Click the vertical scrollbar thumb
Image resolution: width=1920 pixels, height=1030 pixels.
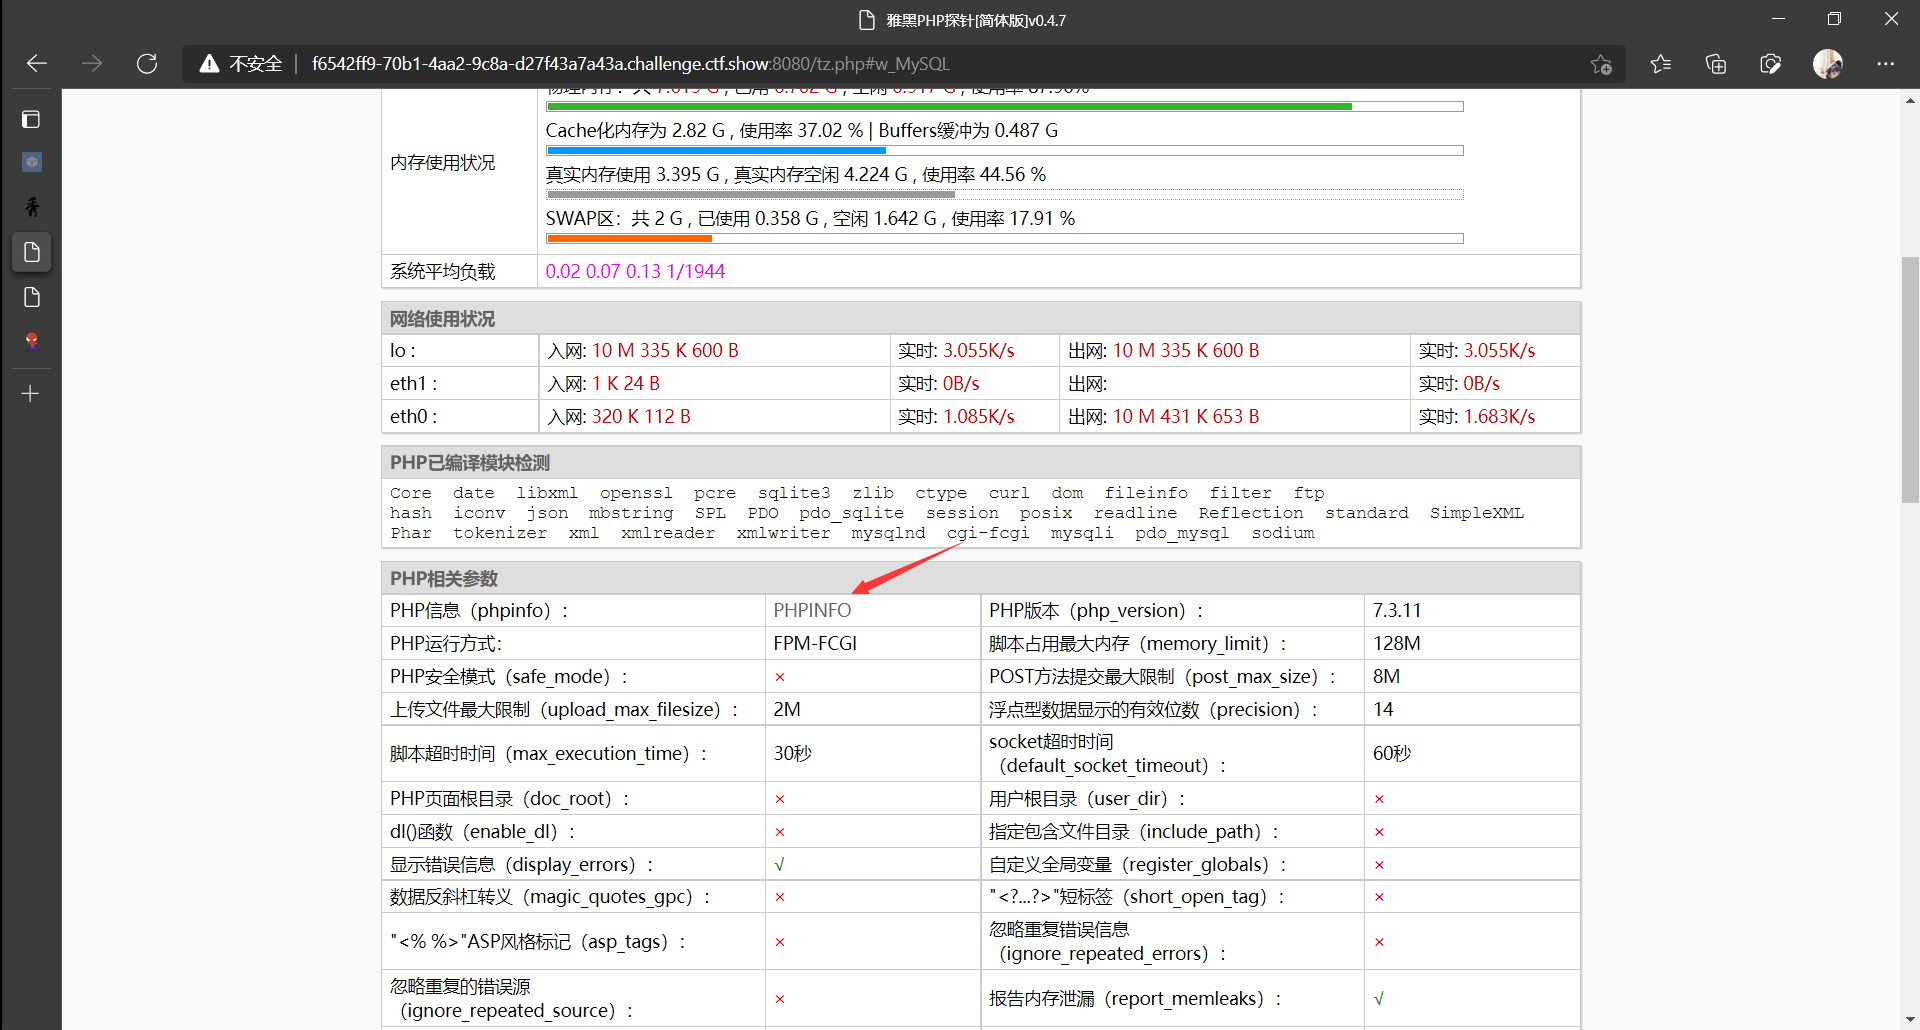(1910, 380)
